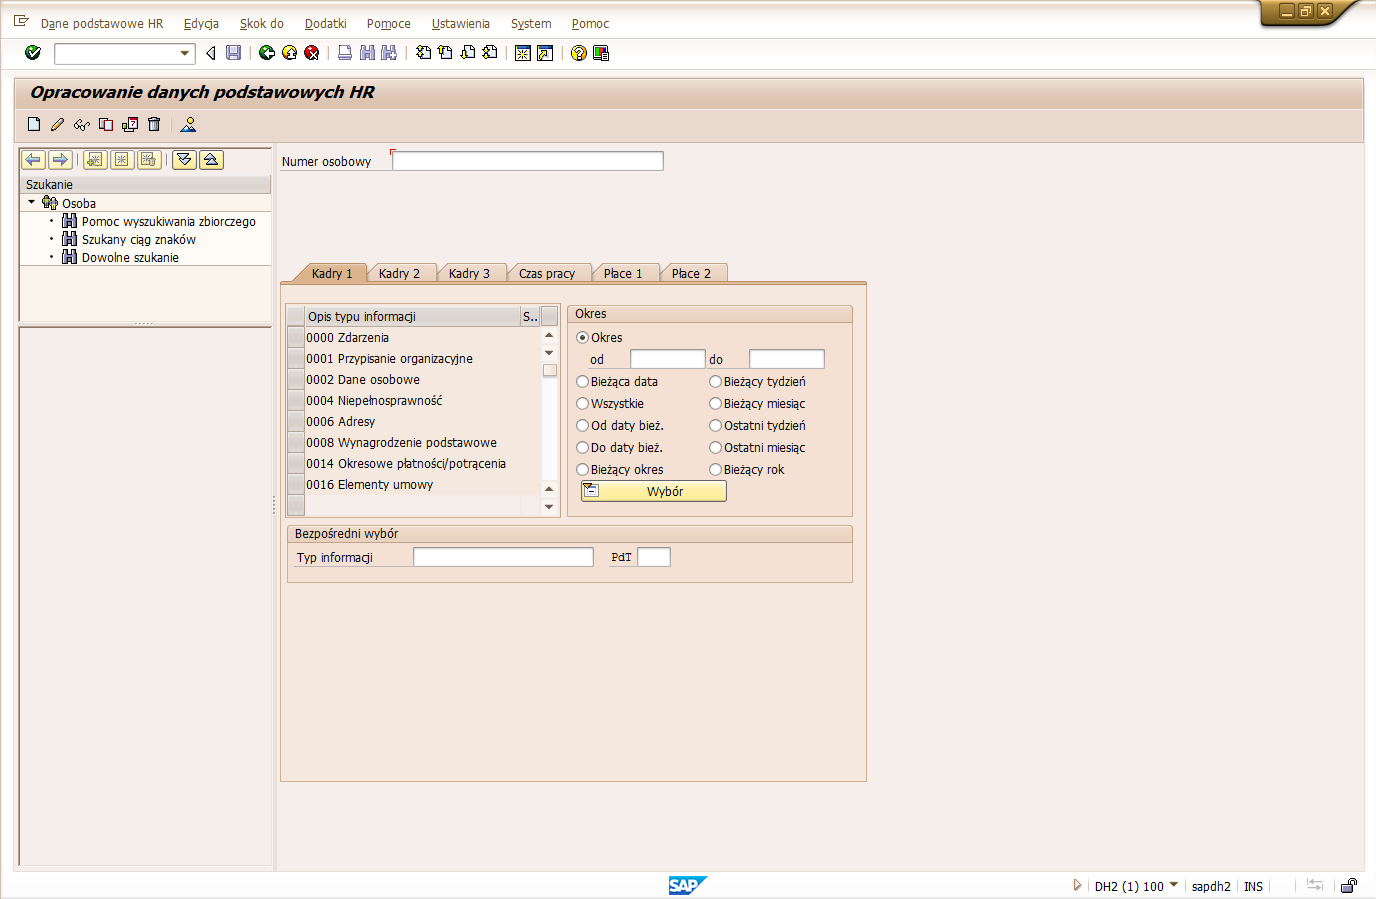
Task: Click the Previous Page icon
Action: click(x=445, y=53)
